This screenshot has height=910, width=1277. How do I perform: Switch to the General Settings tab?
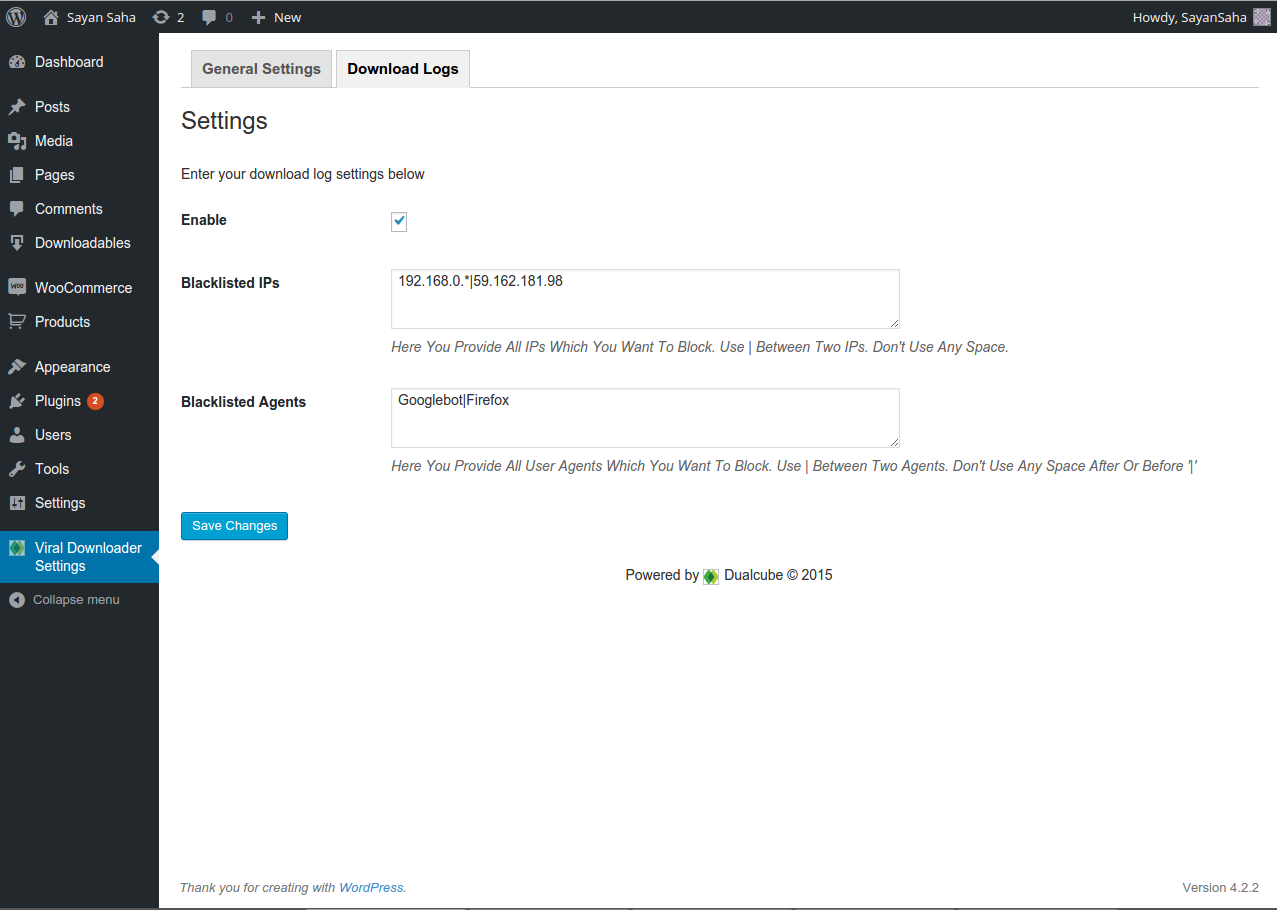(260, 68)
